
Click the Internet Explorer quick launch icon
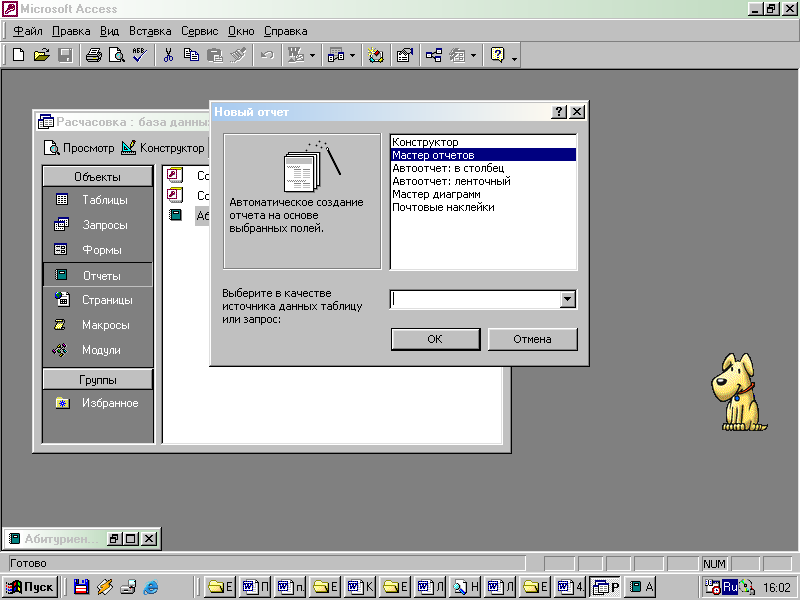pos(151,587)
